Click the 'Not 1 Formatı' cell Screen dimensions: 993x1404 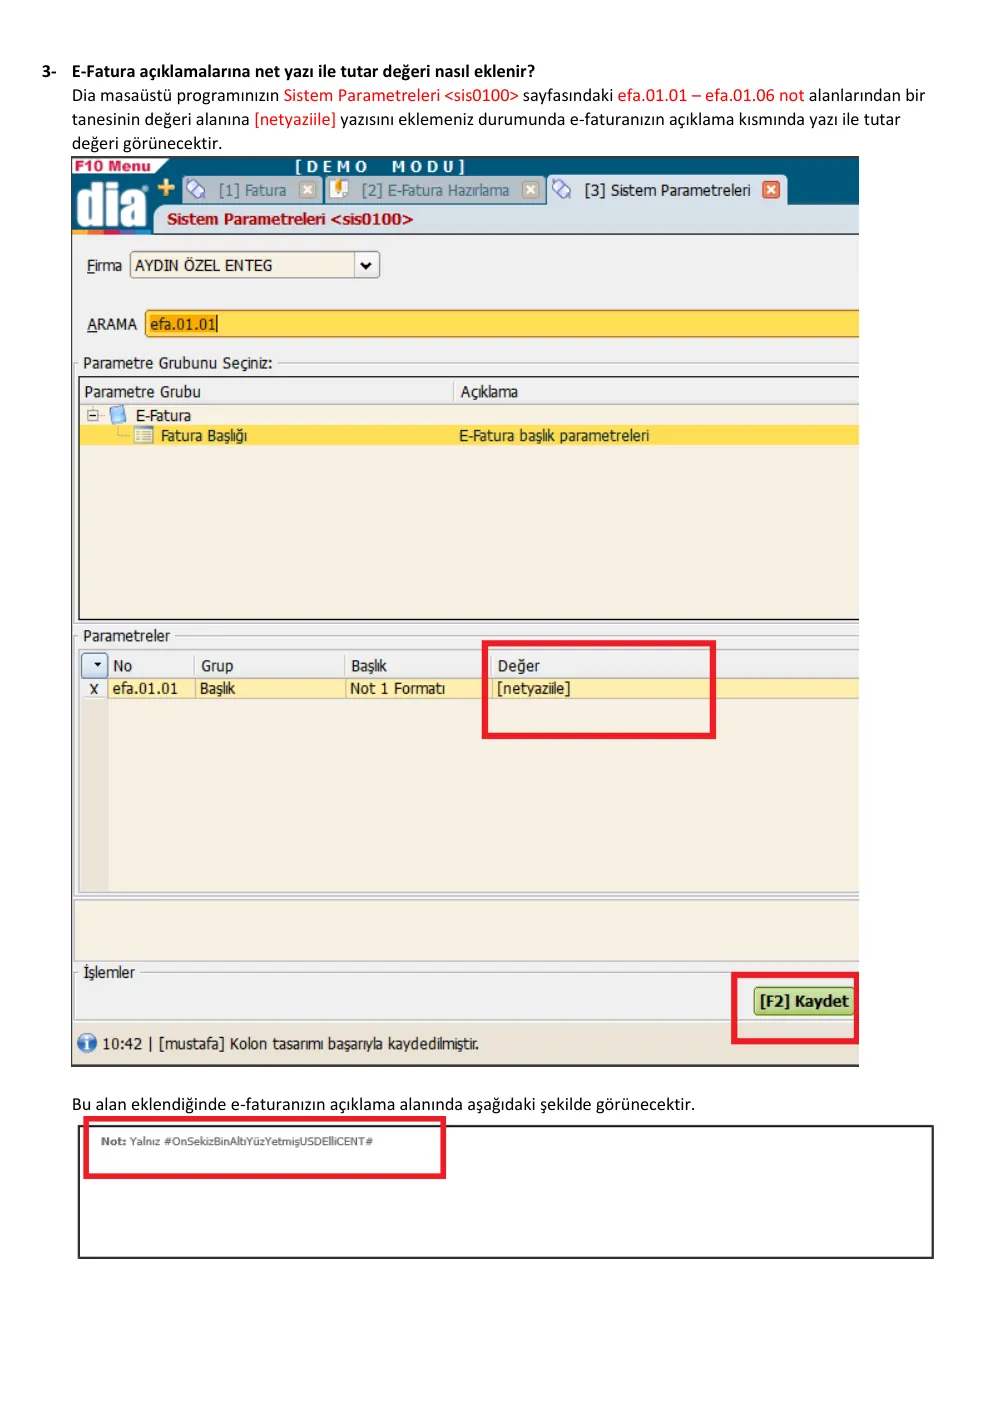(417, 688)
